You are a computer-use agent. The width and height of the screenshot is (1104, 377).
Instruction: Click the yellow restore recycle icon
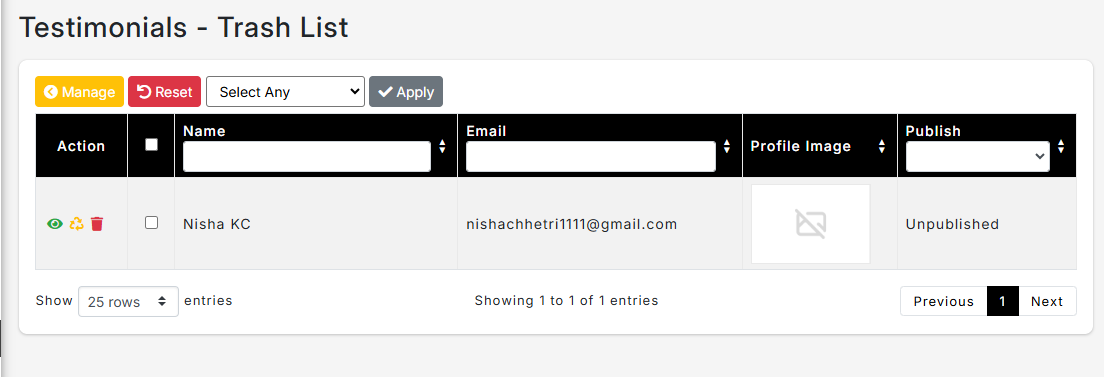76,224
